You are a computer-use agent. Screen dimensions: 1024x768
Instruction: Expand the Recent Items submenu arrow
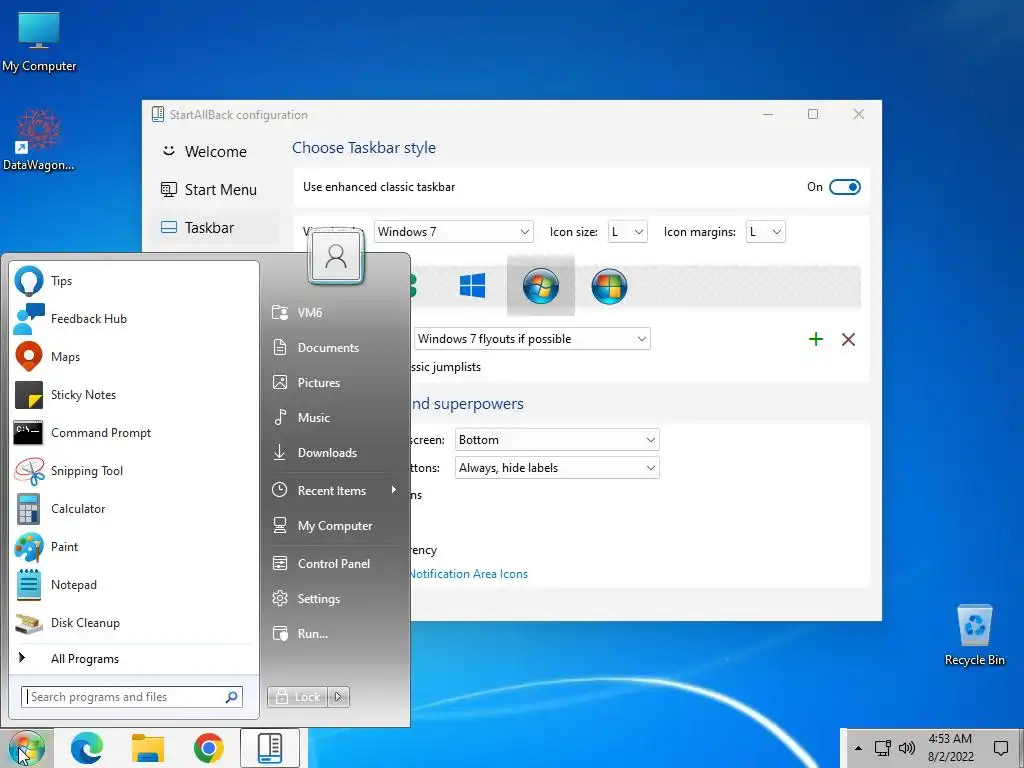tap(394, 490)
